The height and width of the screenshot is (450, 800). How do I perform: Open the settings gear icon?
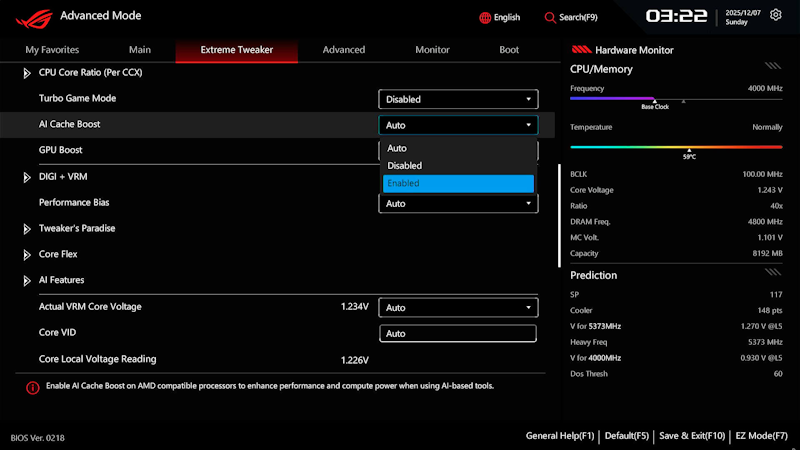[776, 15]
